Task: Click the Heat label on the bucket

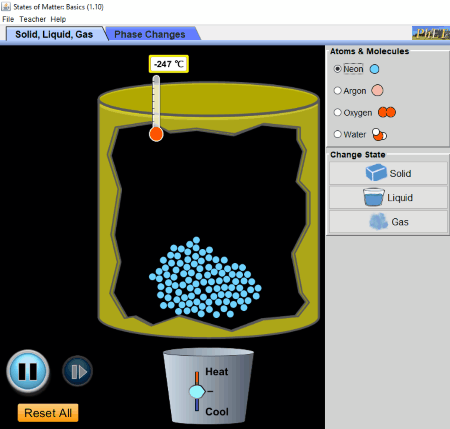Action: [x=217, y=372]
